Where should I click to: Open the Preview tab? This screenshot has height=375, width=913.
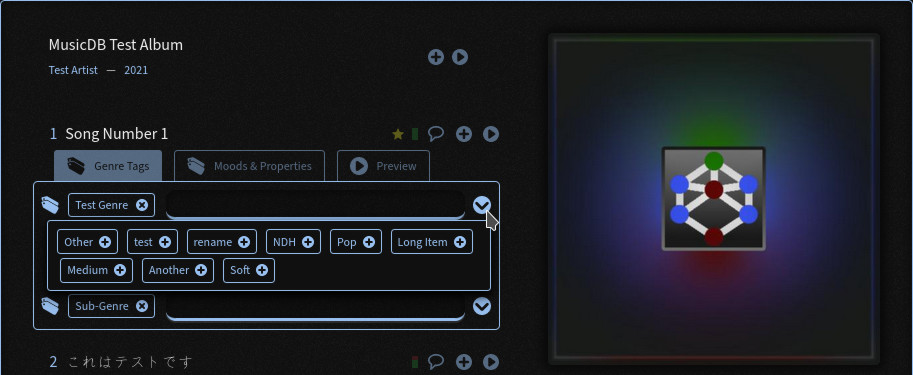383,166
